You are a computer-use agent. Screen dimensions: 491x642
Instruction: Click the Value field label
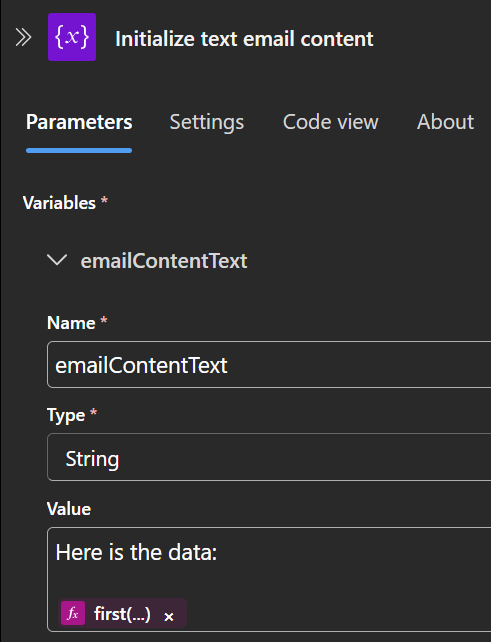click(x=69, y=509)
